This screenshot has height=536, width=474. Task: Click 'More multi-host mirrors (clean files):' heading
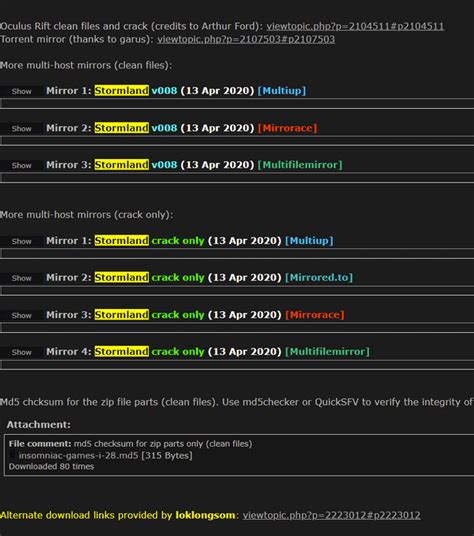click(86, 65)
